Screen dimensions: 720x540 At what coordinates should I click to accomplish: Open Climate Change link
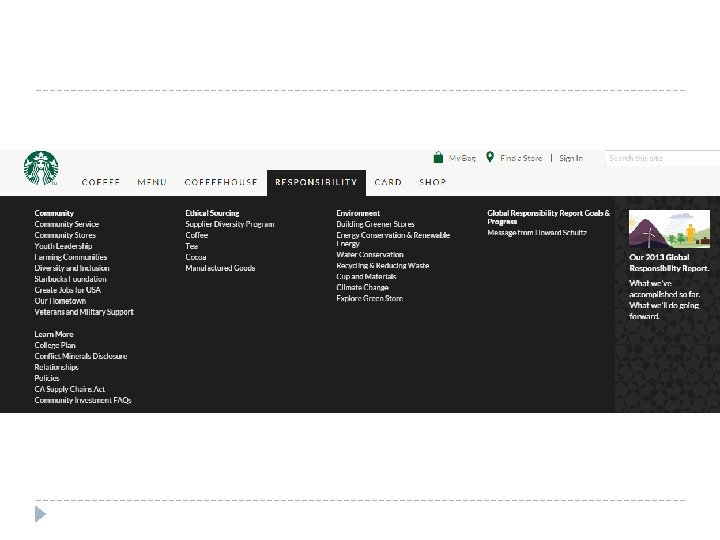click(x=362, y=287)
